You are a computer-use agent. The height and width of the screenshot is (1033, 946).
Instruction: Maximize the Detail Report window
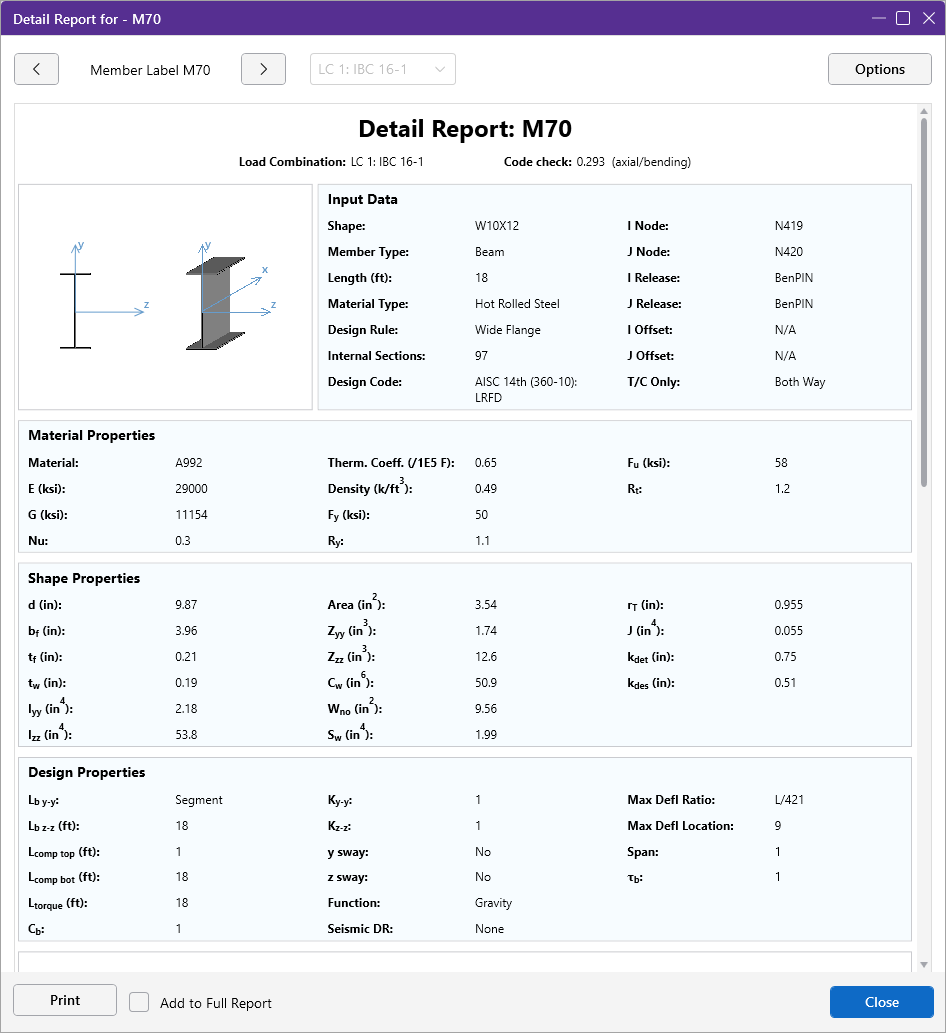(x=903, y=18)
